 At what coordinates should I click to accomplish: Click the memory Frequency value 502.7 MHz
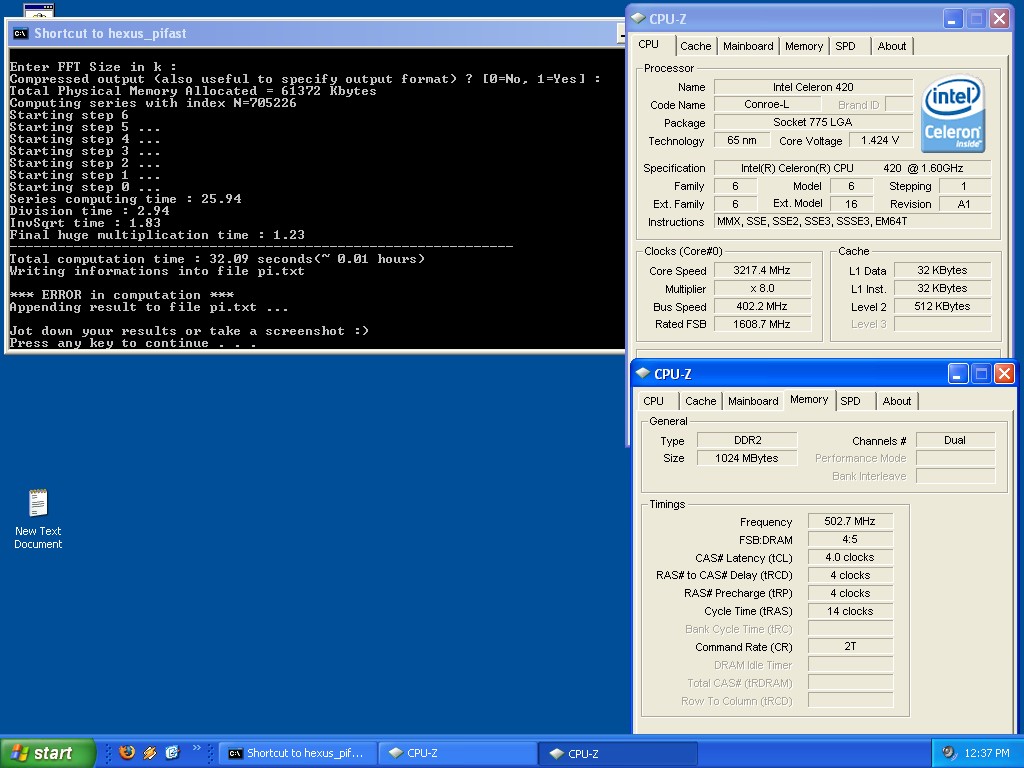(850, 521)
